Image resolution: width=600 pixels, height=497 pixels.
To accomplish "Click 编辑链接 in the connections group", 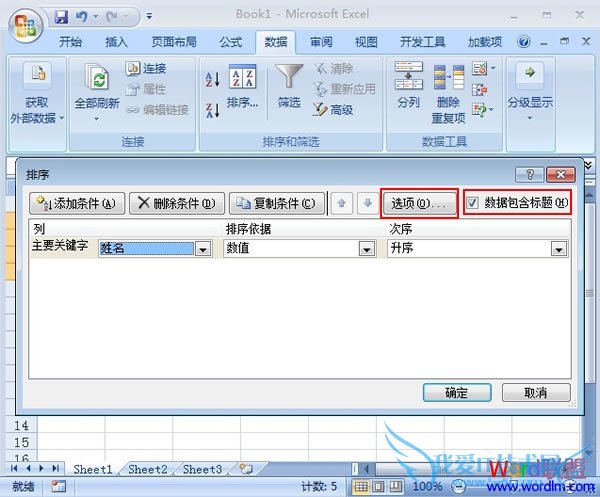I will [157, 110].
